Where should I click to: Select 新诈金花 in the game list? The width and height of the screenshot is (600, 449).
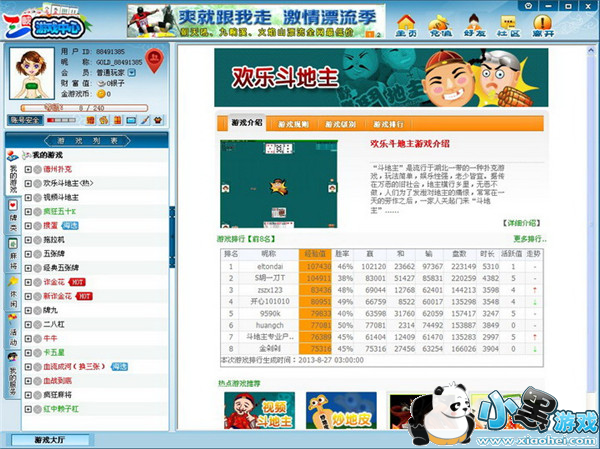(57, 296)
